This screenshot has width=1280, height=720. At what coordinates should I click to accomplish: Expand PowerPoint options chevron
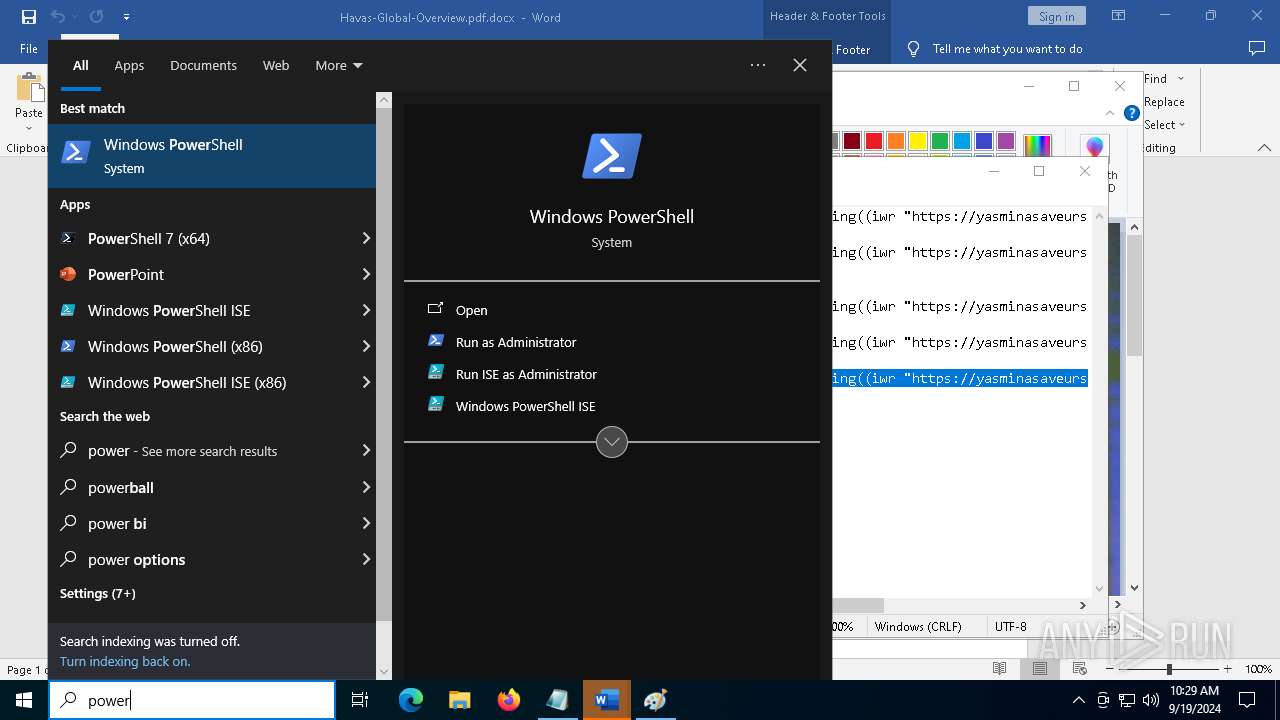pyautogui.click(x=366, y=274)
